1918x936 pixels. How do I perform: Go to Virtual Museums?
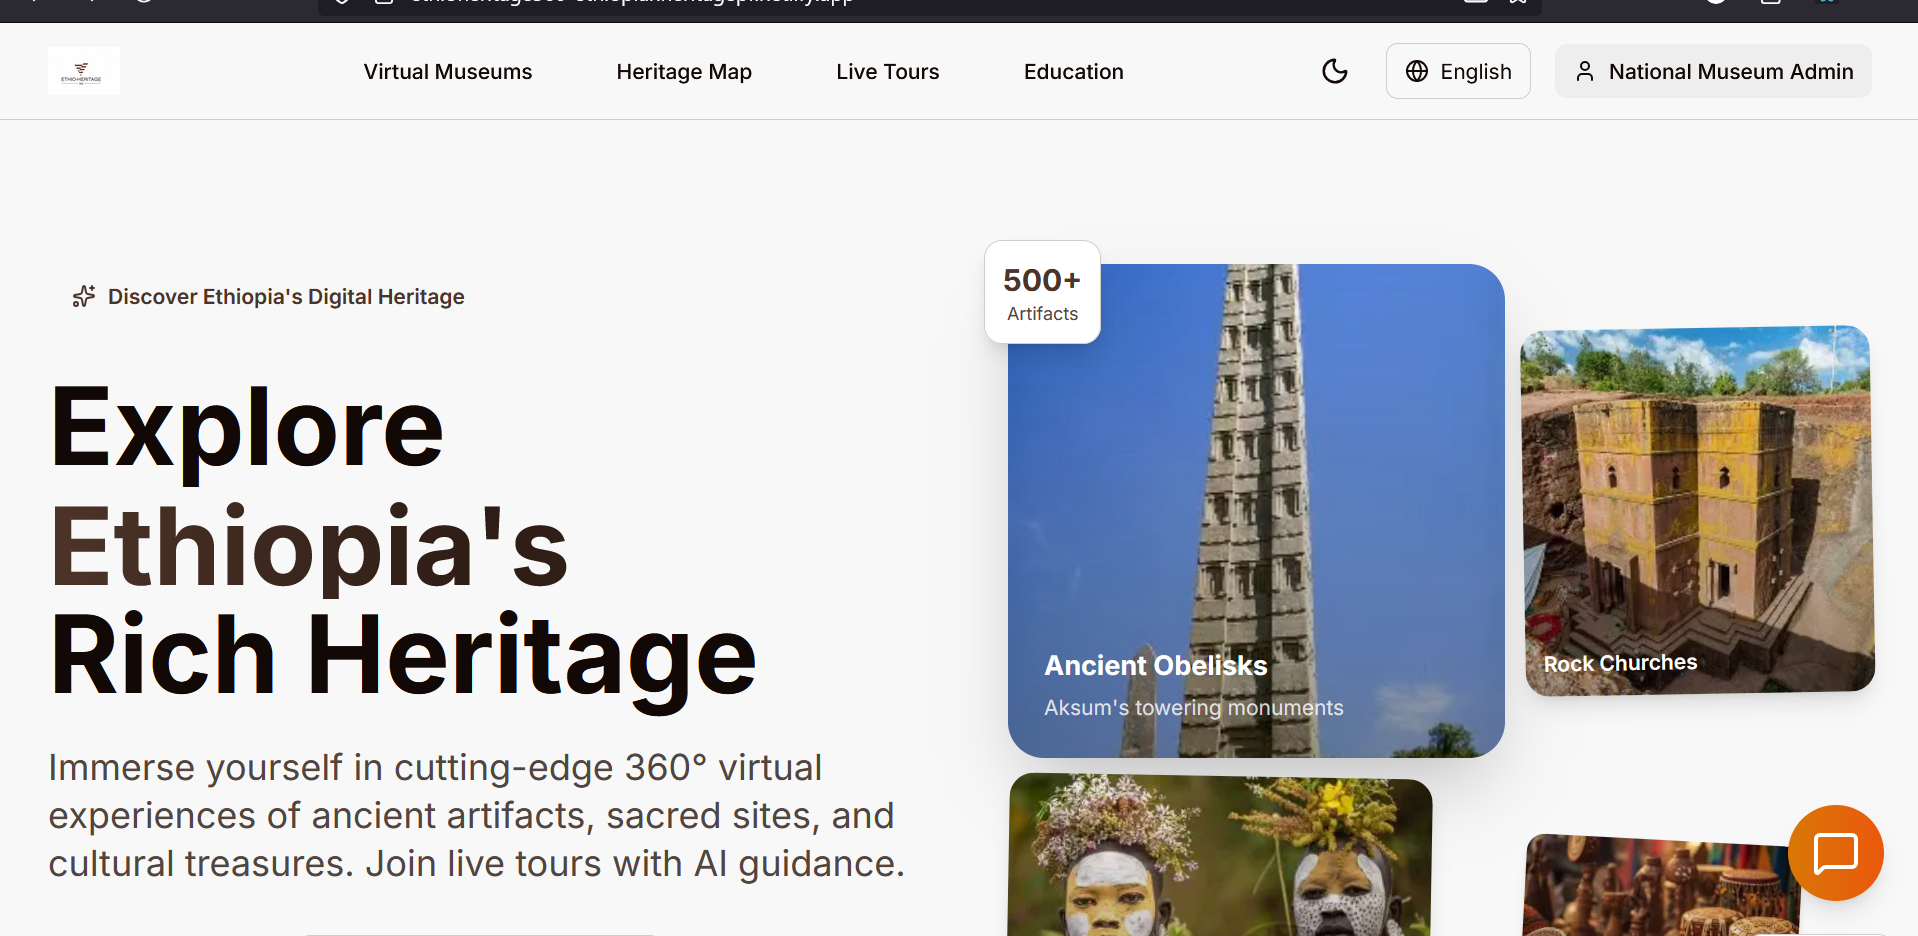pos(448,72)
